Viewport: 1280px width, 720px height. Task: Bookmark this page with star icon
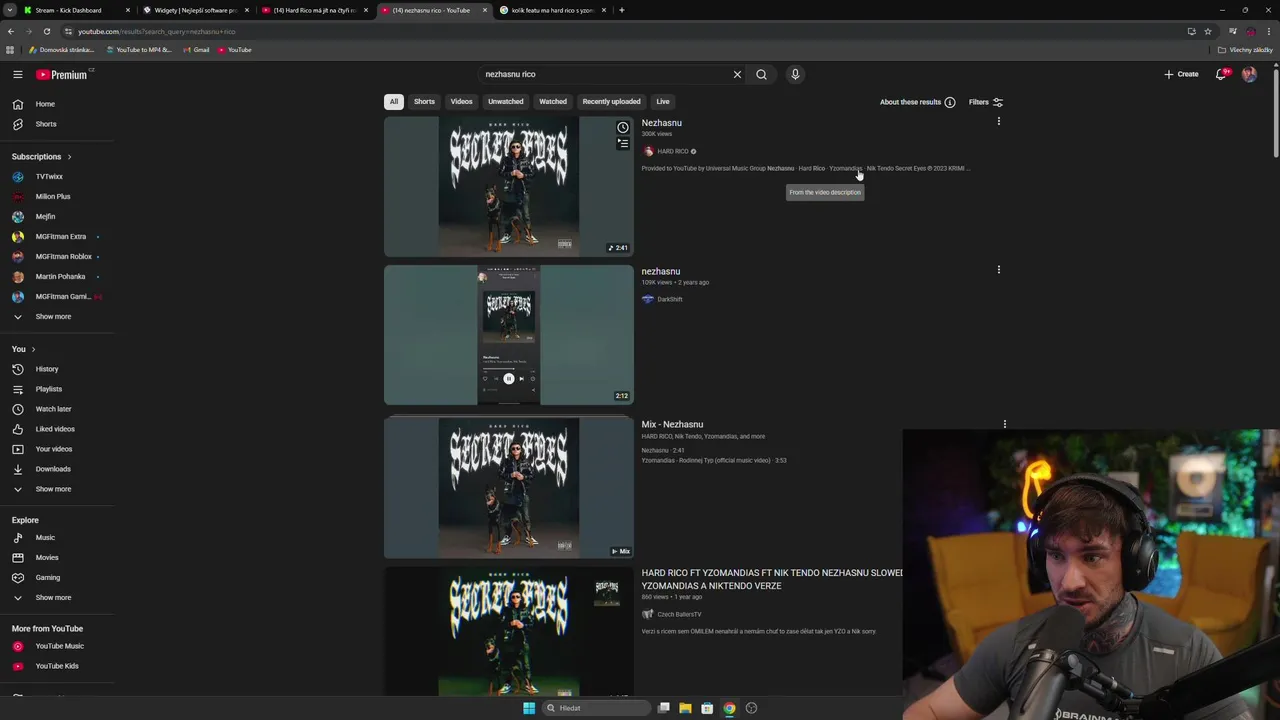[1208, 31]
